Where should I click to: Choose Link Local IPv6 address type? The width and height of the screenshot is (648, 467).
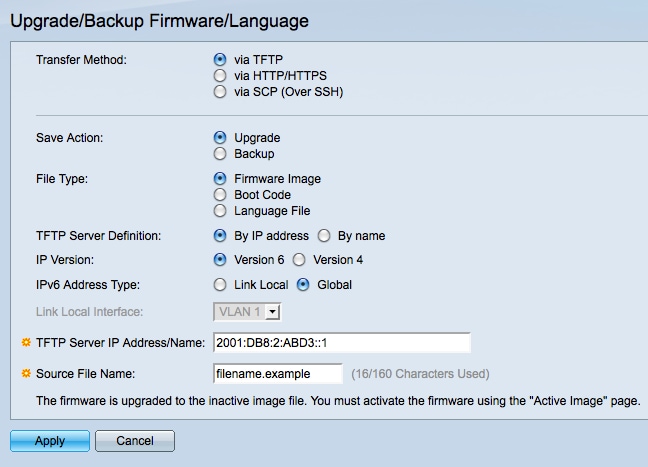pos(220,285)
